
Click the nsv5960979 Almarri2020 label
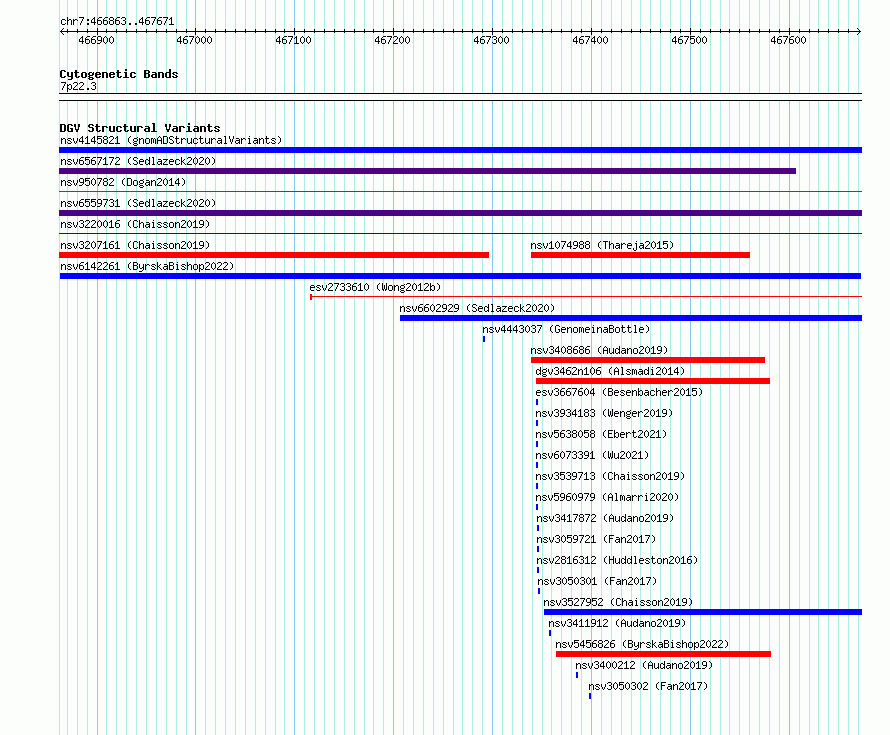point(607,497)
